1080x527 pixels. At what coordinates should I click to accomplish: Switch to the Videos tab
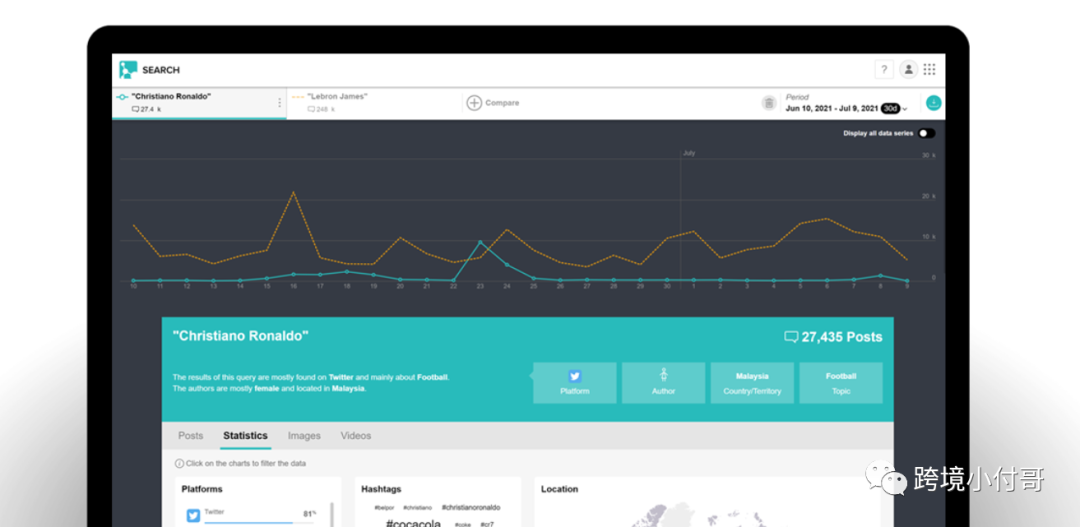[x=356, y=436]
